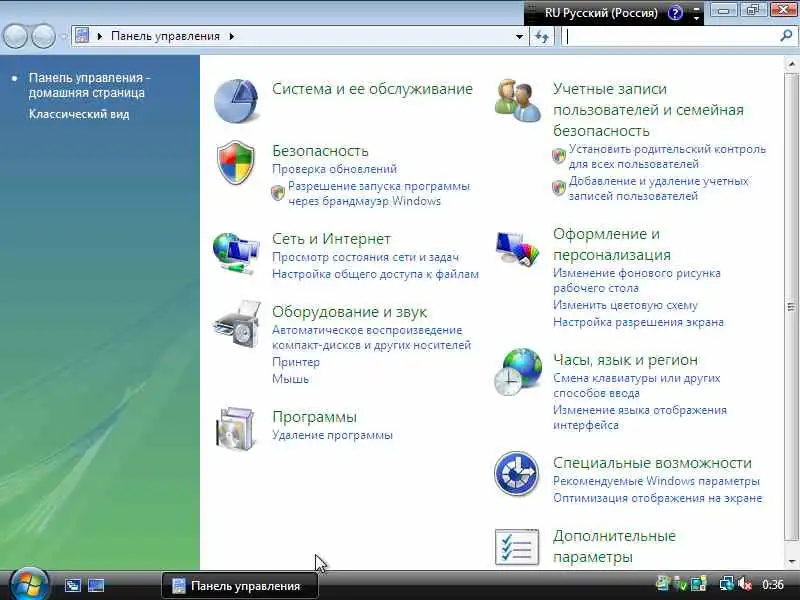Open Система и ее обслуживание category
The height and width of the screenshot is (600, 800).
pos(372,89)
